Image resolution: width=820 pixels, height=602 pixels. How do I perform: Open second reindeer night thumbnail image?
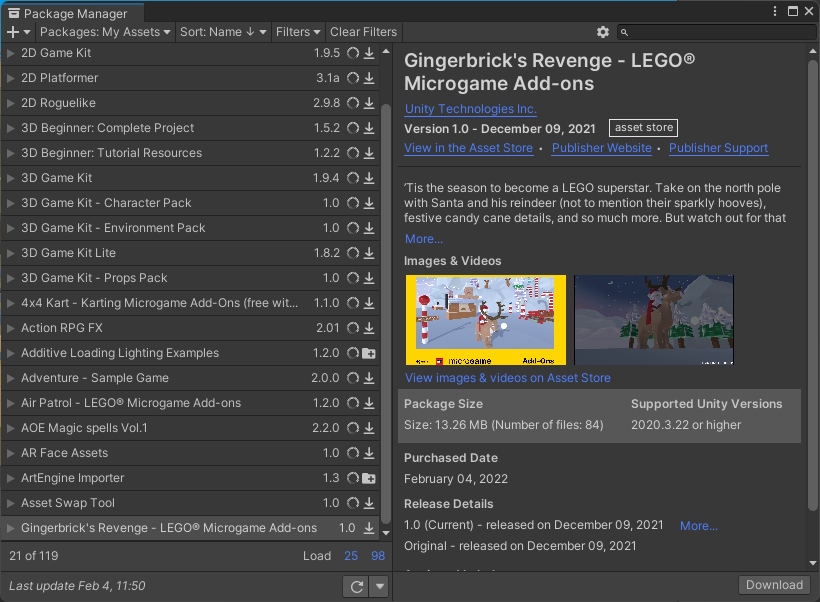pos(654,320)
